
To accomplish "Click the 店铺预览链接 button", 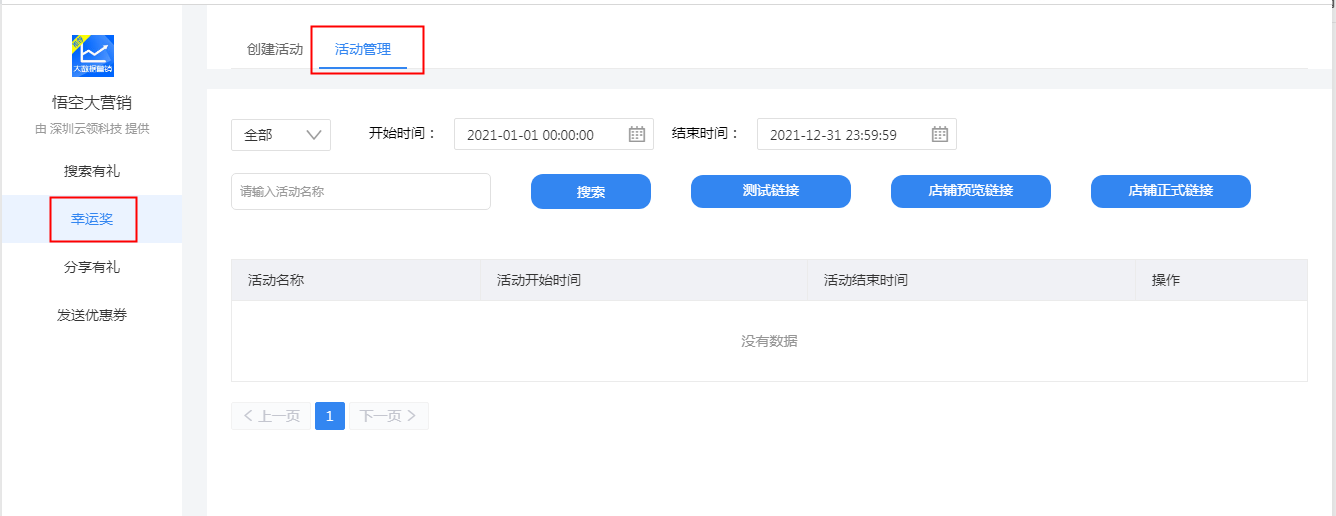I will pos(971,191).
